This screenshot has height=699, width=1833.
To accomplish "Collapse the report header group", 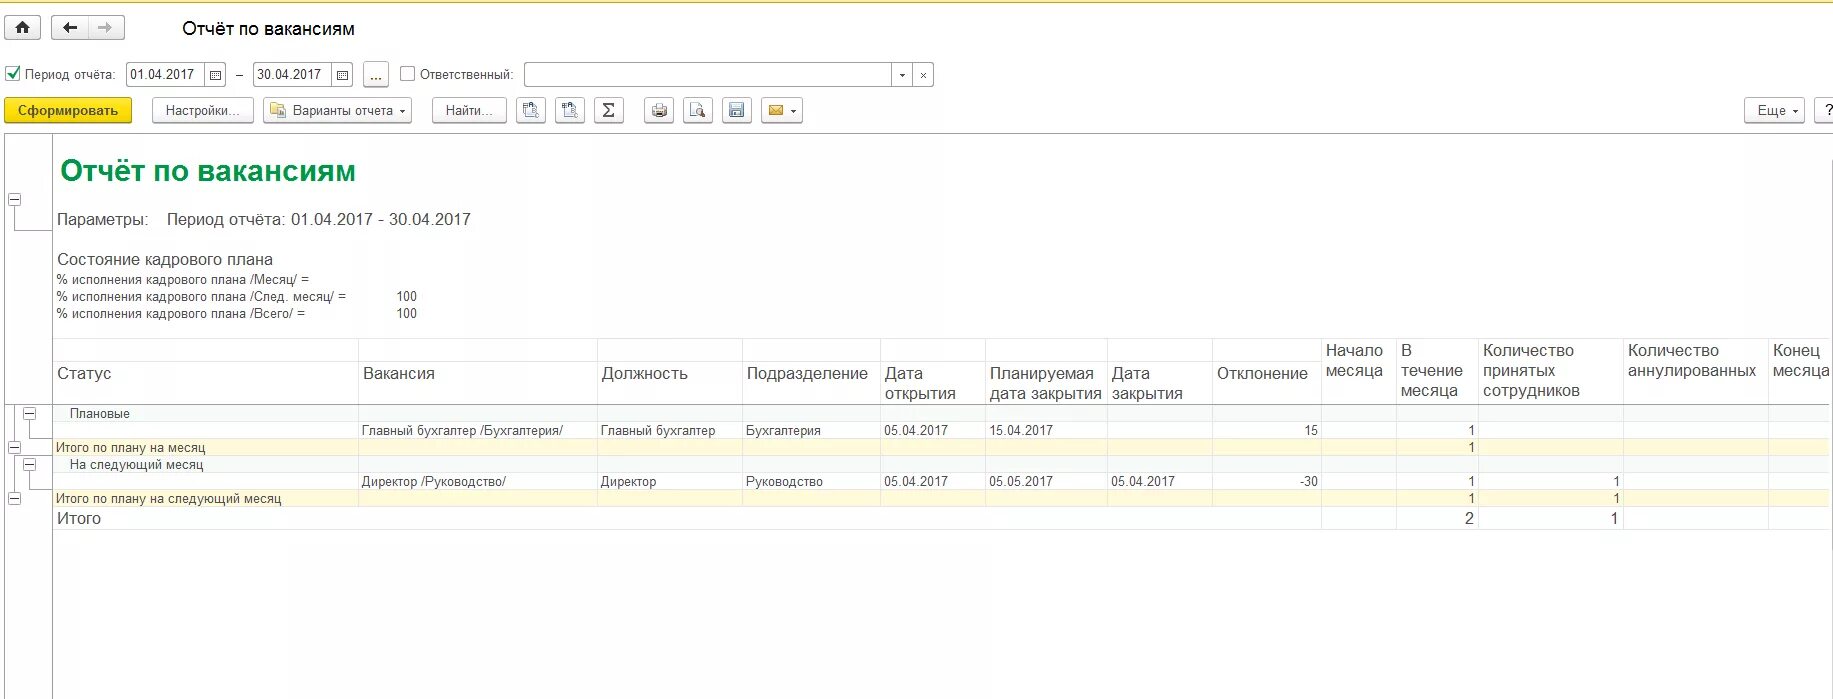I will point(15,199).
